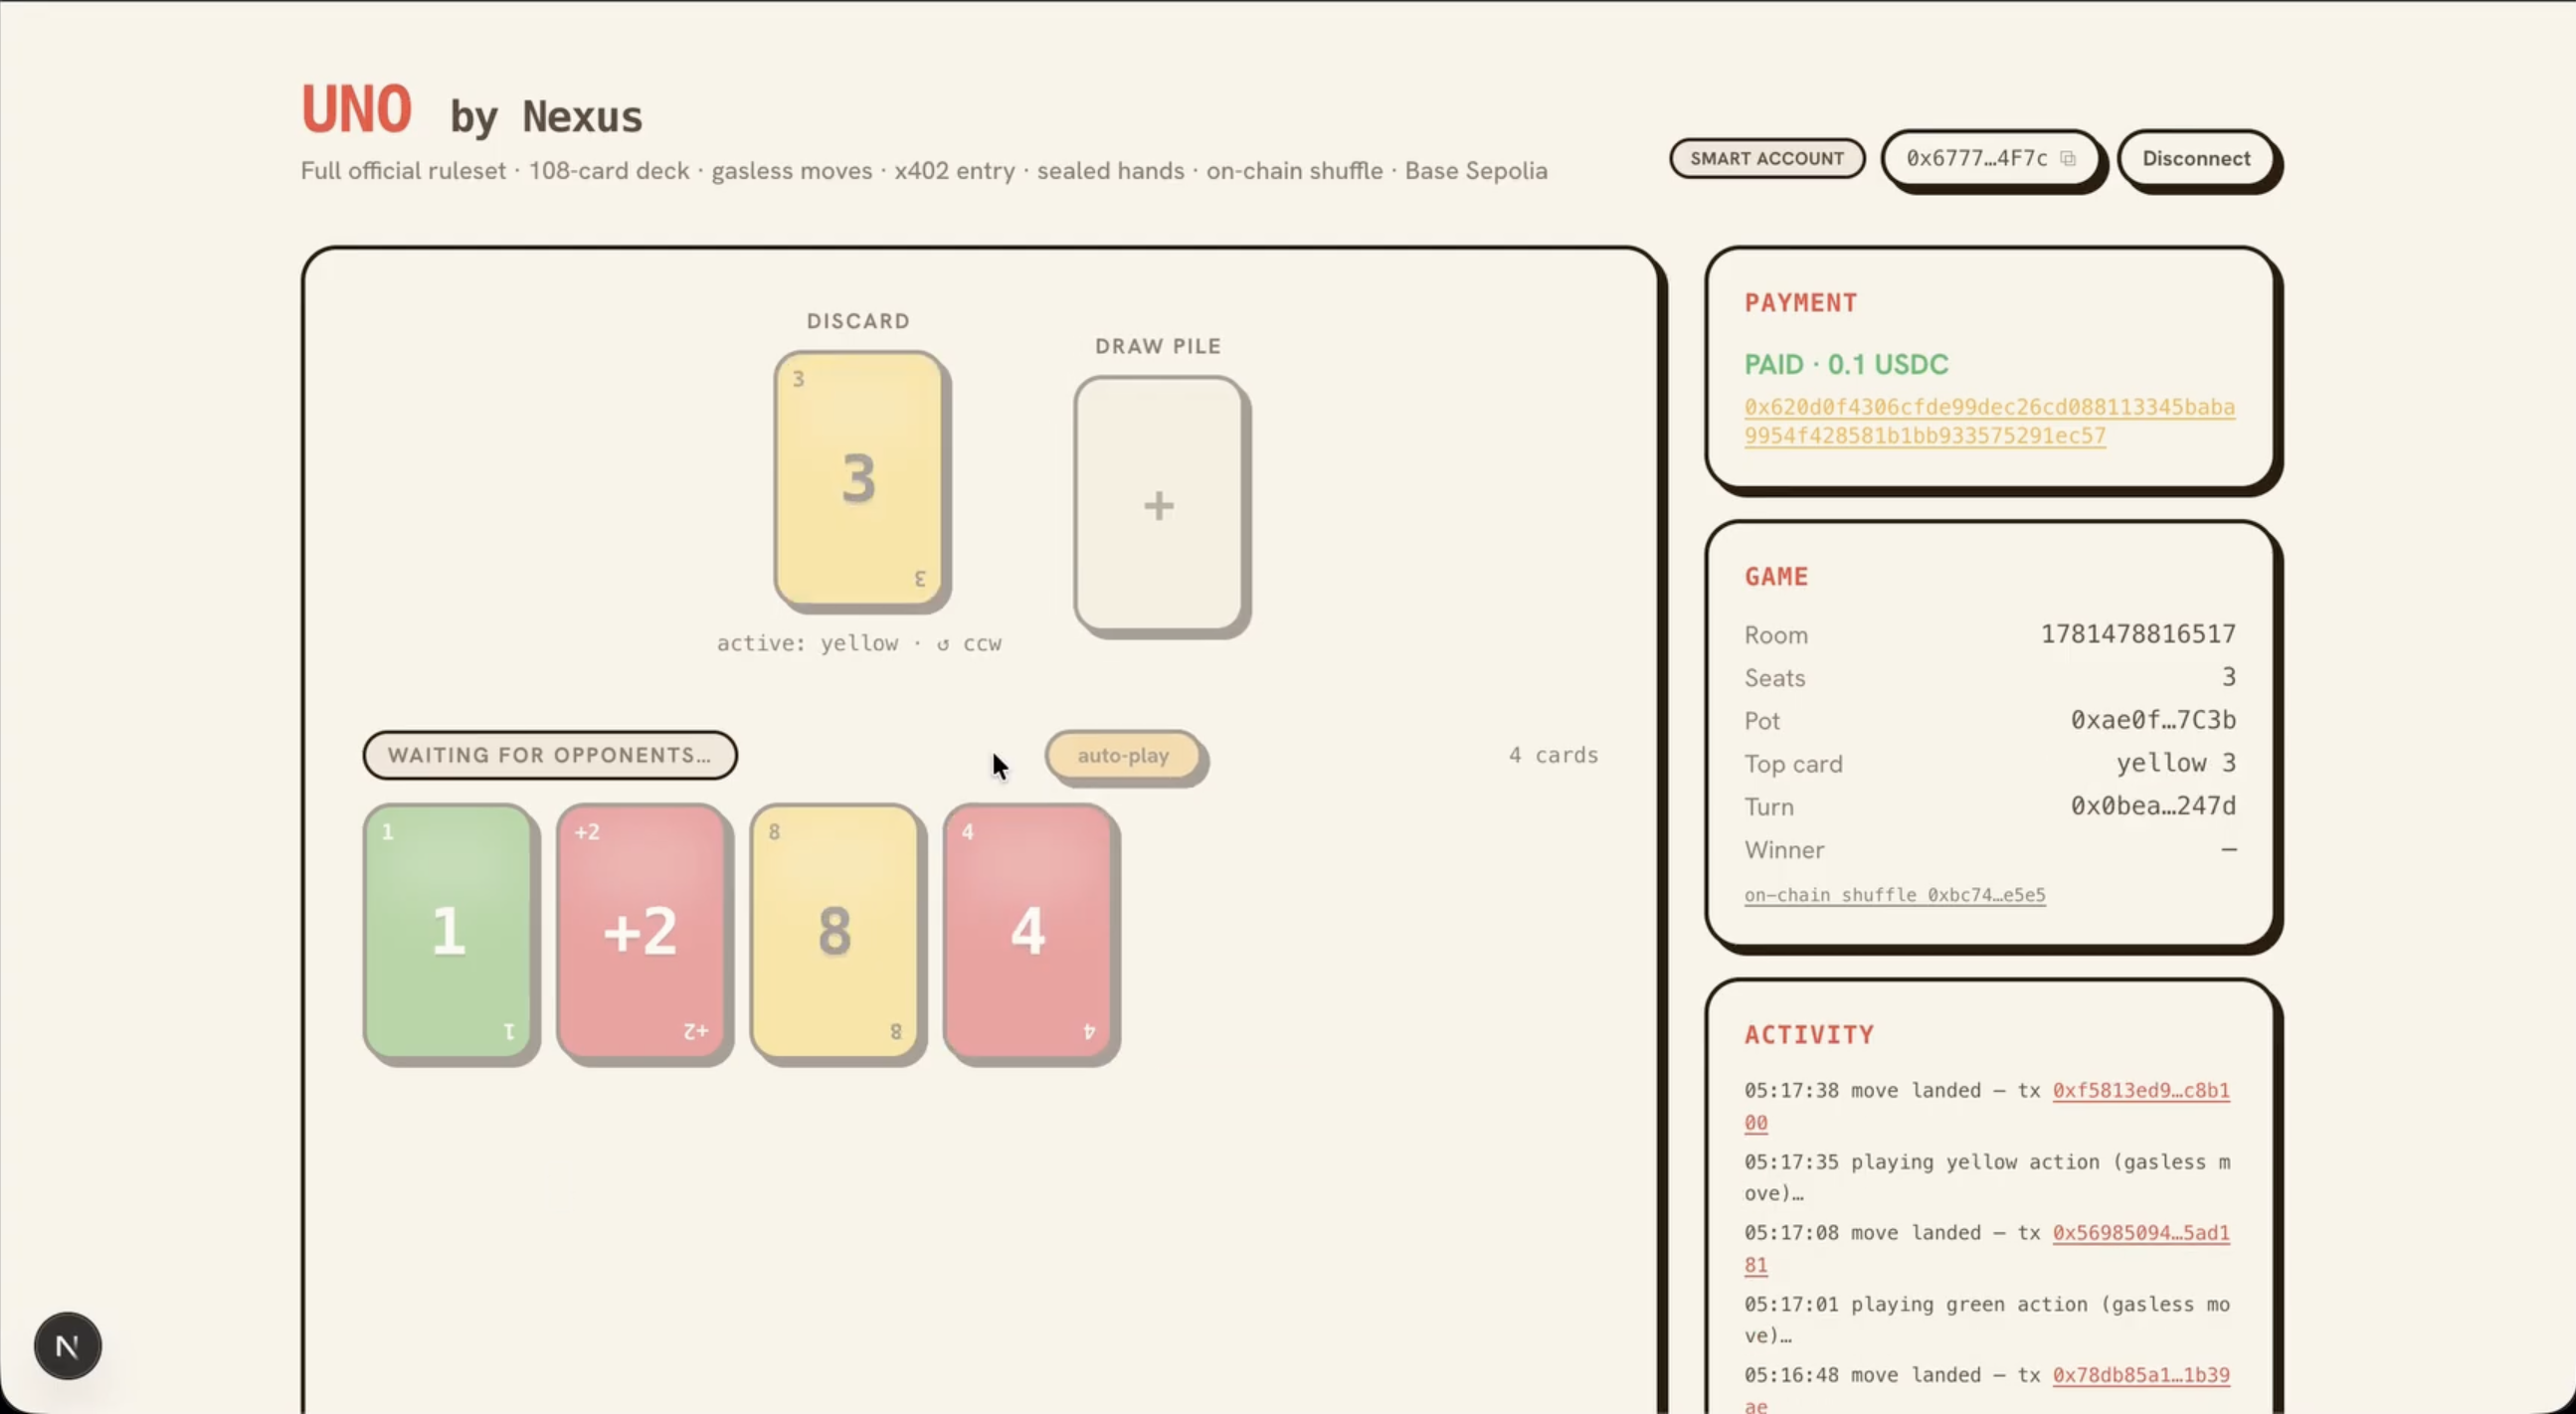The height and width of the screenshot is (1414, 2576).
Task: Click the '05:17:35 playing yellow action' entry
Action: pyautogui.click(x=1987, y=1177)
